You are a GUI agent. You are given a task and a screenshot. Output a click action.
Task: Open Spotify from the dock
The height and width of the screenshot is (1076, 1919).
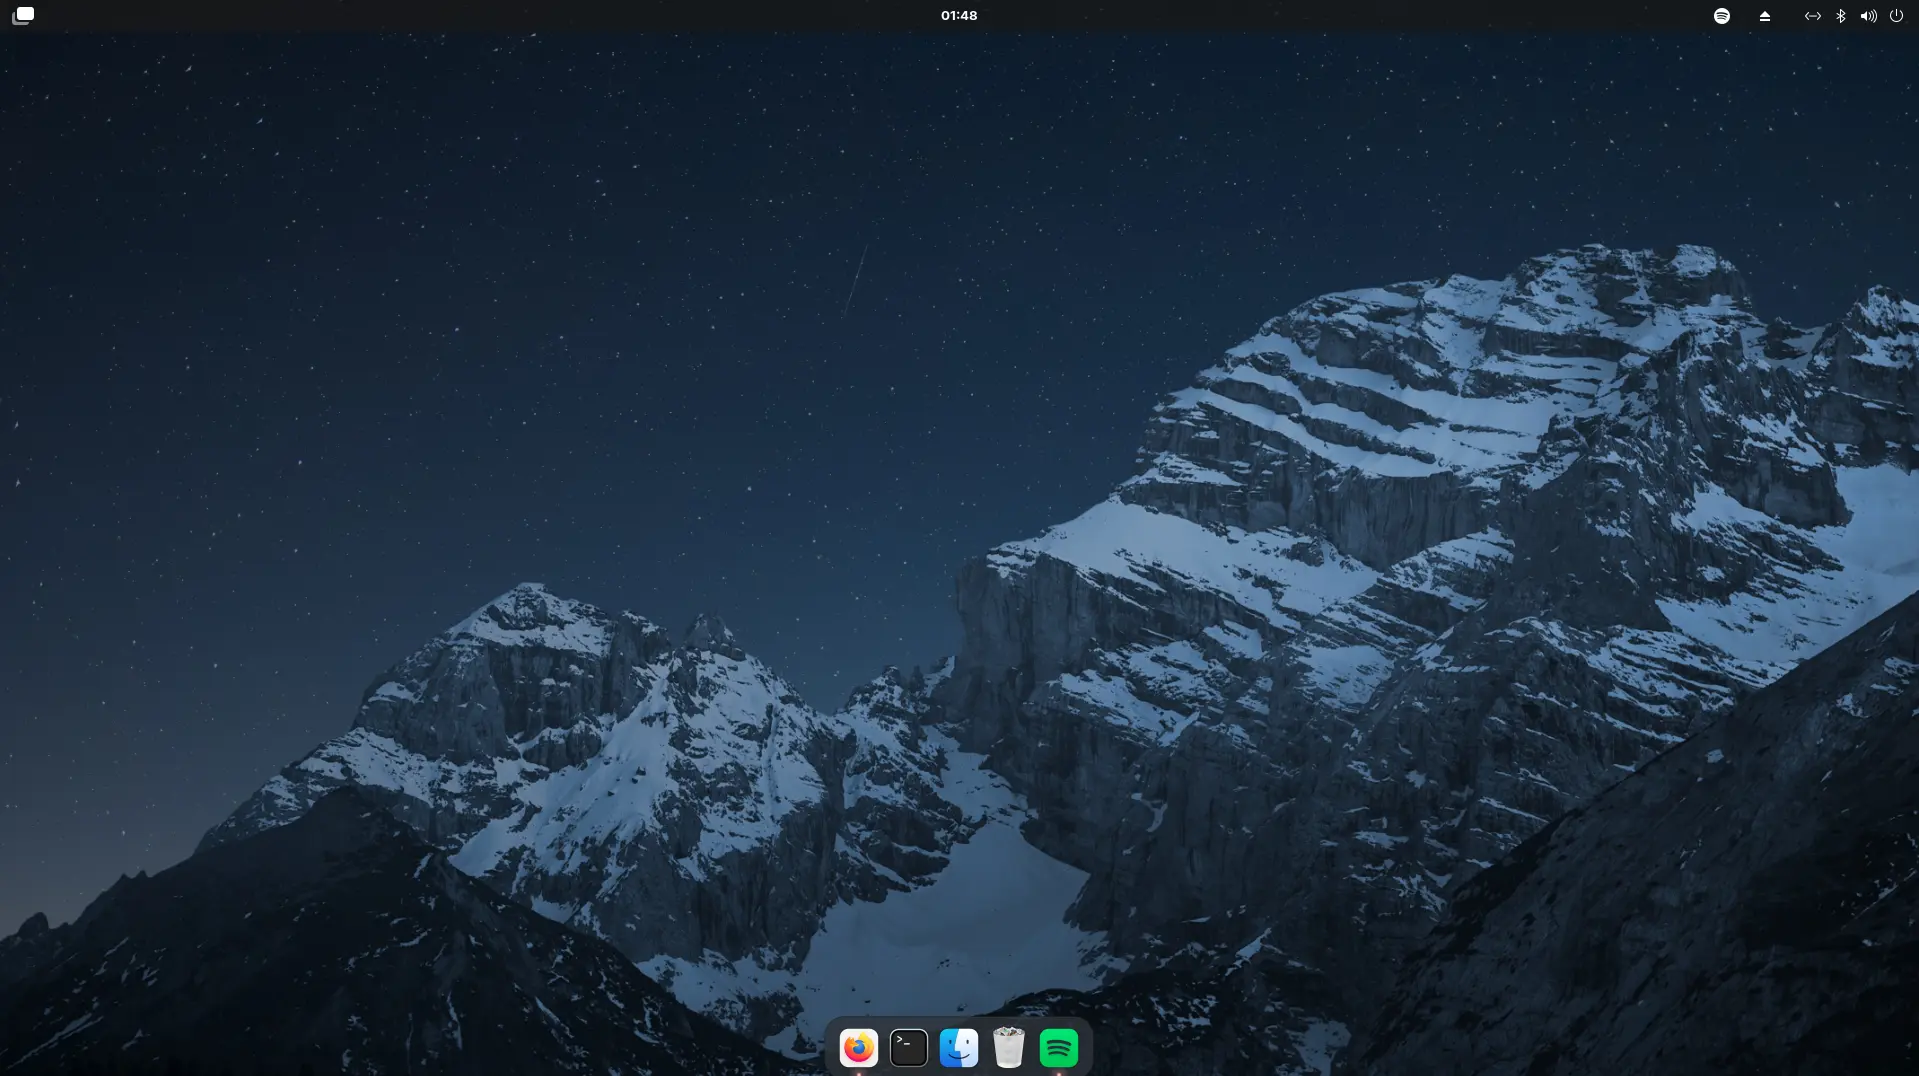tap(1058, 1047)
